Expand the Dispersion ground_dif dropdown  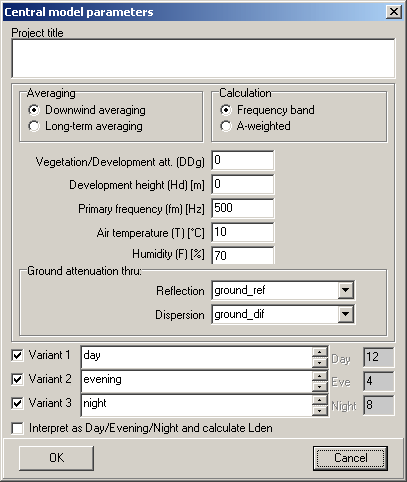click(345, 314)
